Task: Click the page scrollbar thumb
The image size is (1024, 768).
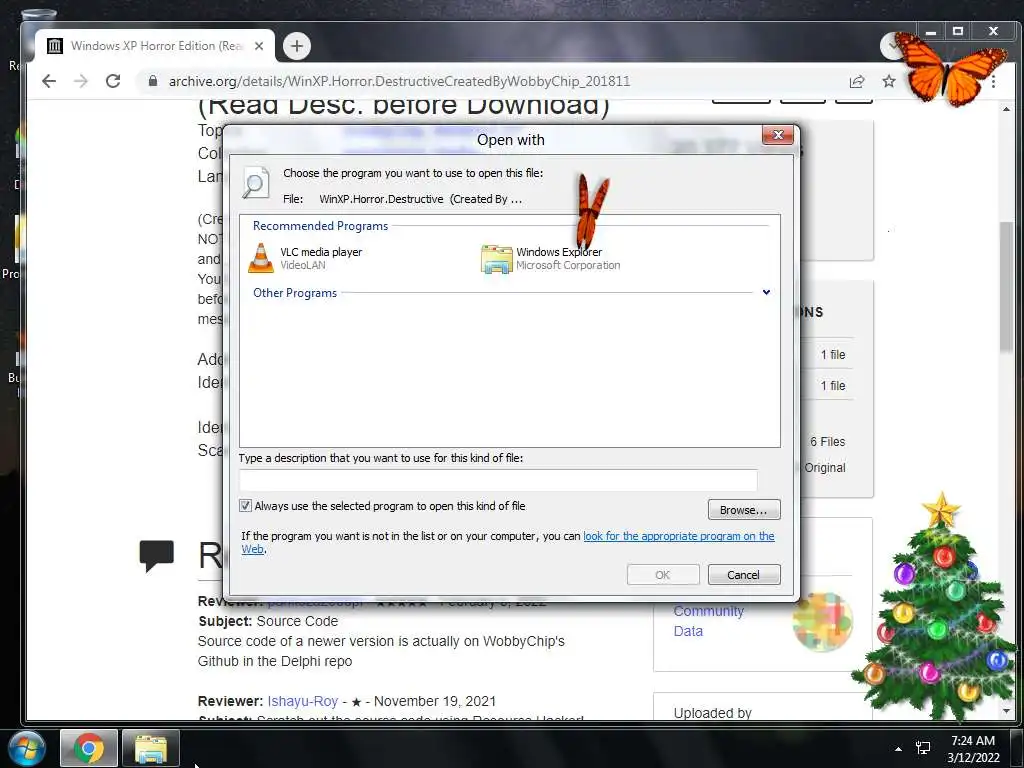Action: click(x=1006, y=287)
